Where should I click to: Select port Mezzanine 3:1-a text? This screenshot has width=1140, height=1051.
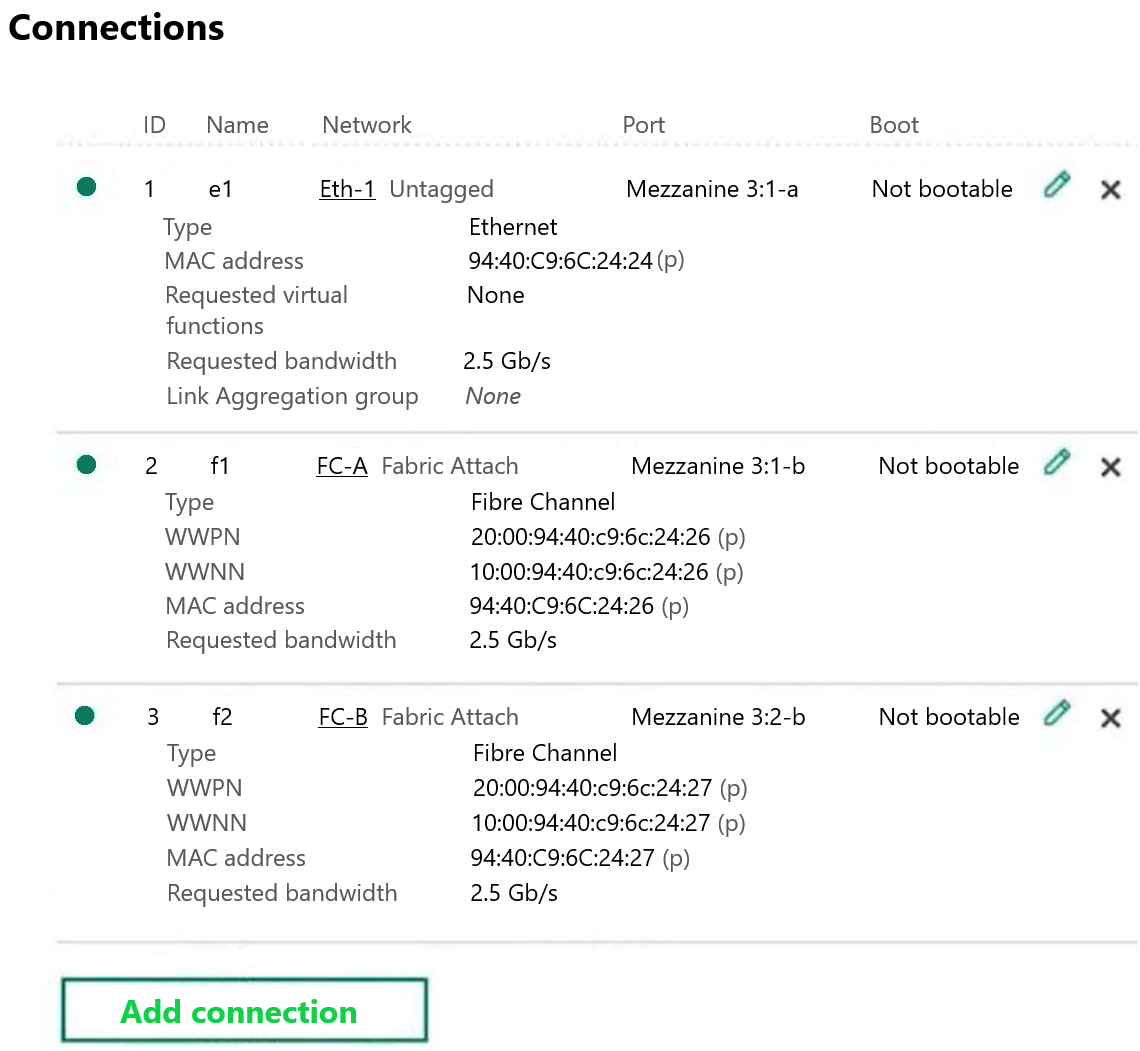click(712, 189)
